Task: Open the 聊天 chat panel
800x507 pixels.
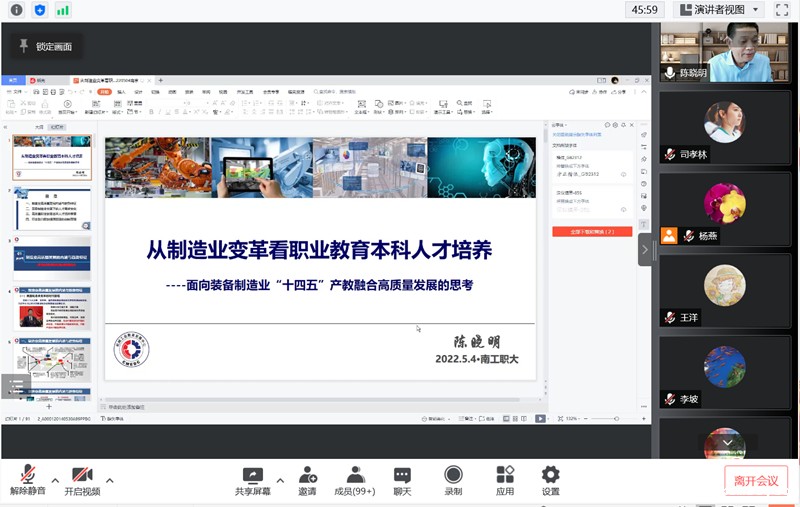Action: tap(402, 474)
